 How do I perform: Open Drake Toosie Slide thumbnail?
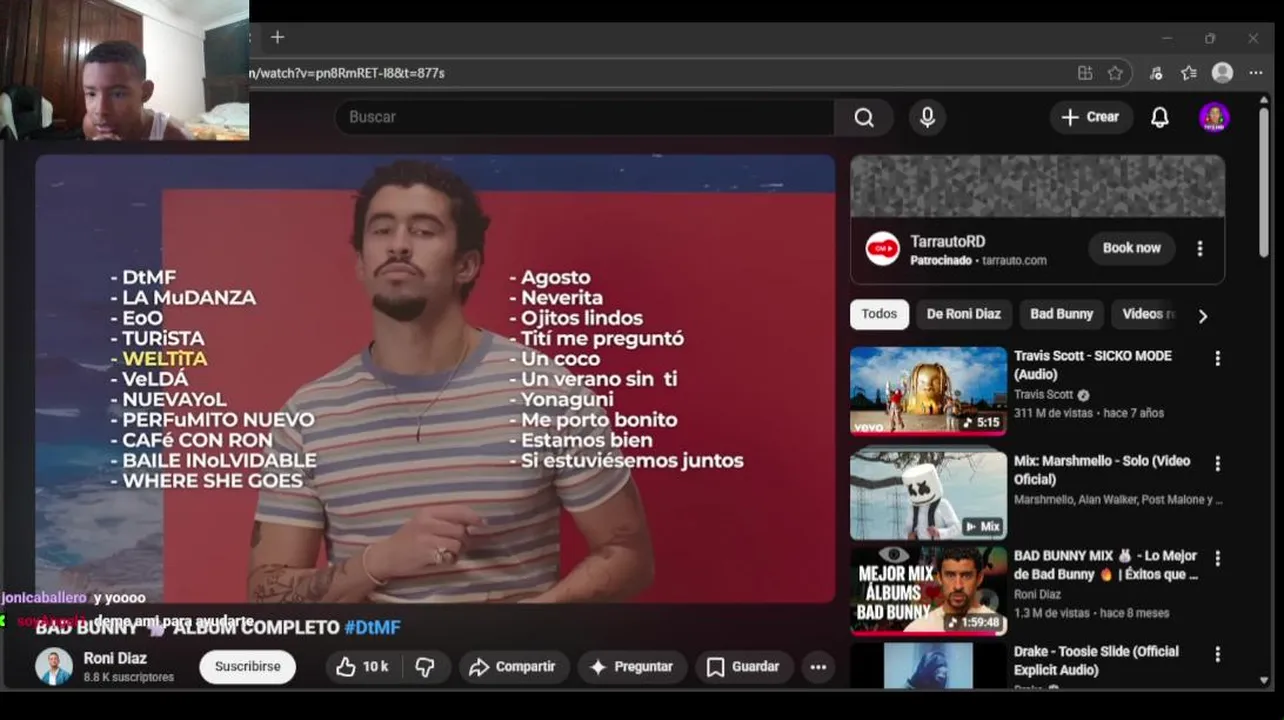tap(928, 665)
